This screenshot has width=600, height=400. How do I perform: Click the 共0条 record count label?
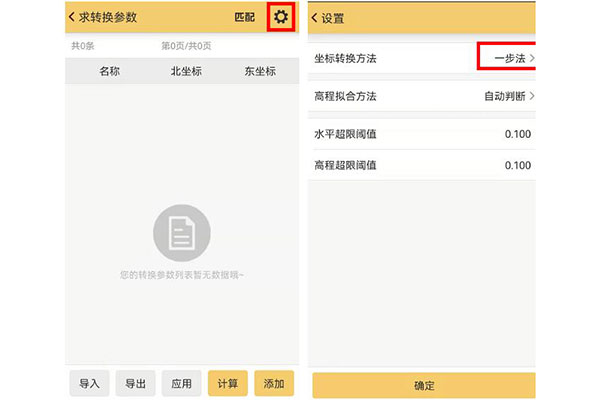(82, 46)
